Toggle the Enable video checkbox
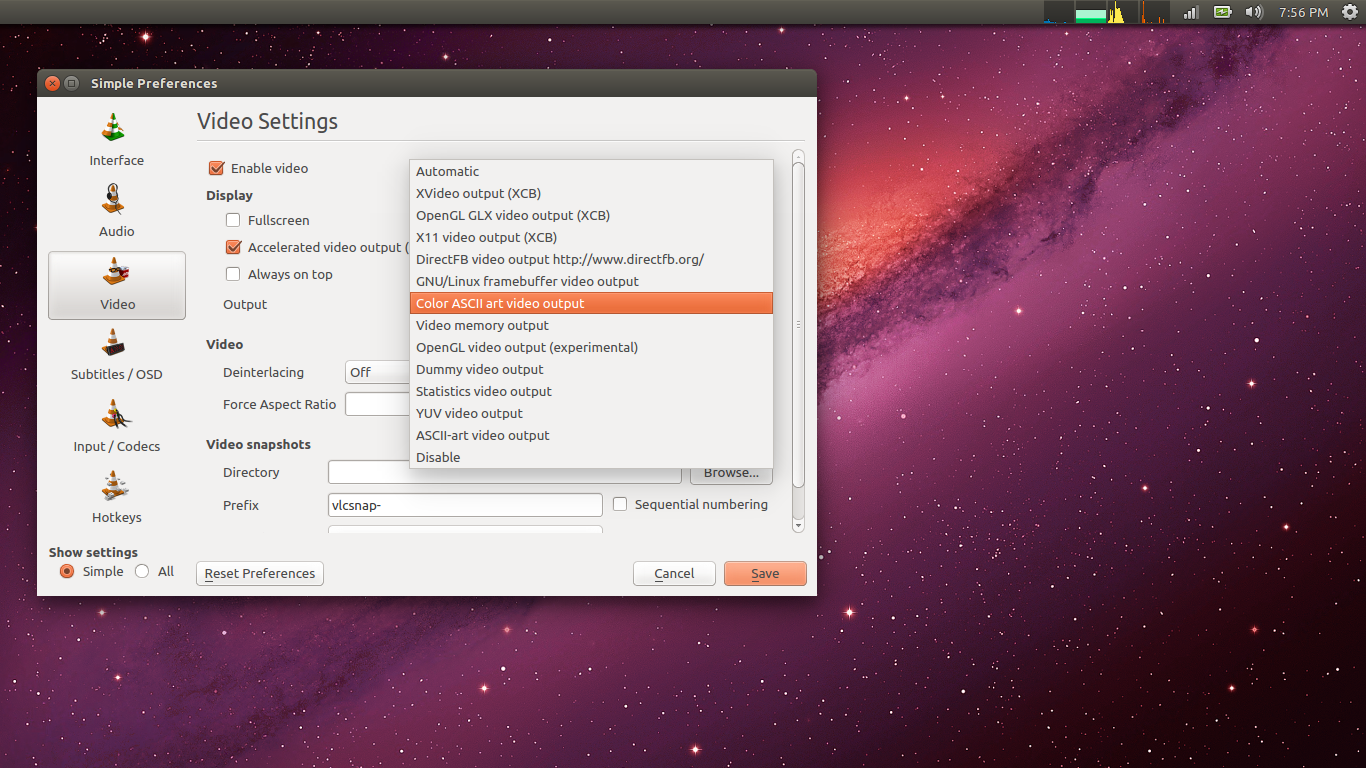Image resolution: width=1366 pixels, height=768 pixels. [216, 168]
